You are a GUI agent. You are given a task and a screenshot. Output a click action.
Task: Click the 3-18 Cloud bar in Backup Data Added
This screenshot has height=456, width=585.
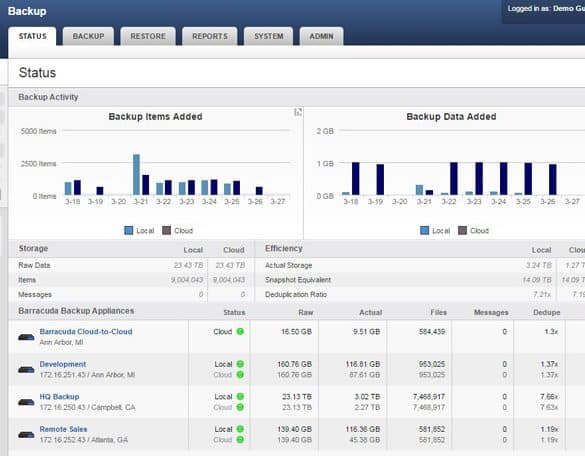pos(356,178)
